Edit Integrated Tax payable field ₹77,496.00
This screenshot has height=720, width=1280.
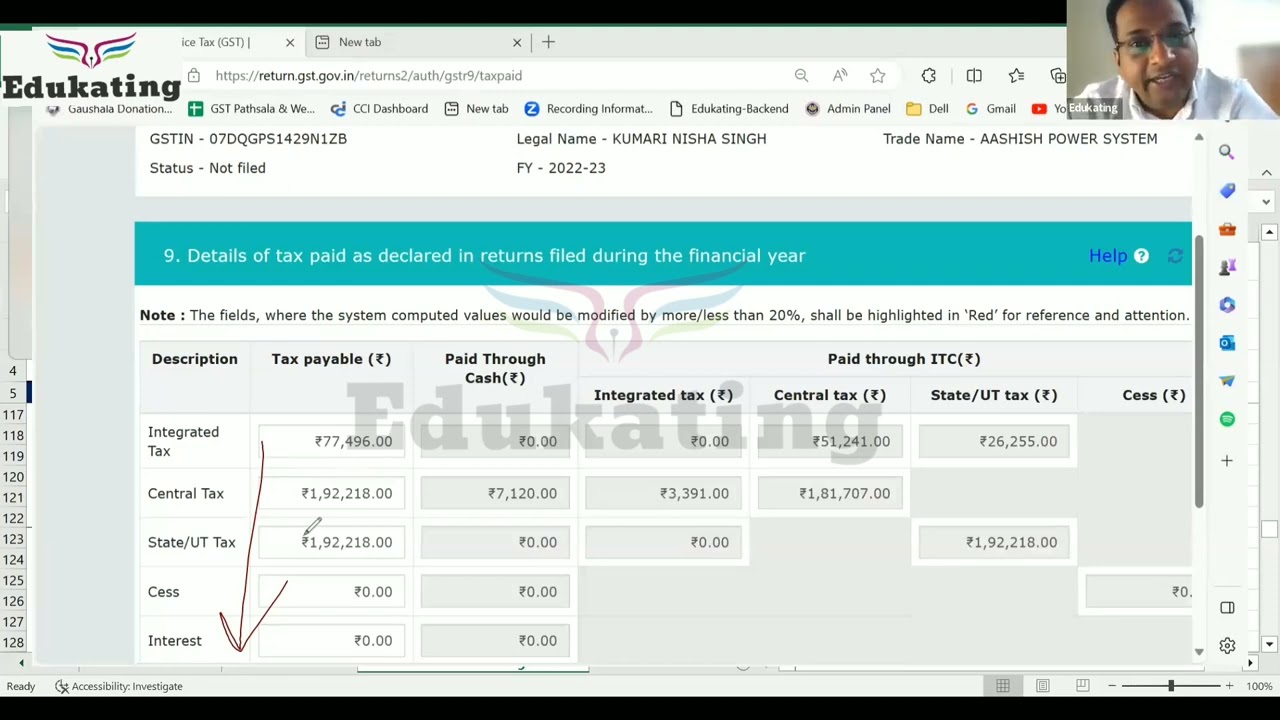click(x=332, y=441)
